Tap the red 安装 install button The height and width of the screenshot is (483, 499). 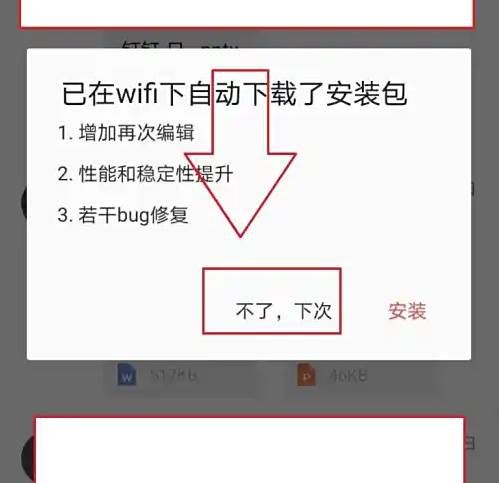click(x=407, y=311)
